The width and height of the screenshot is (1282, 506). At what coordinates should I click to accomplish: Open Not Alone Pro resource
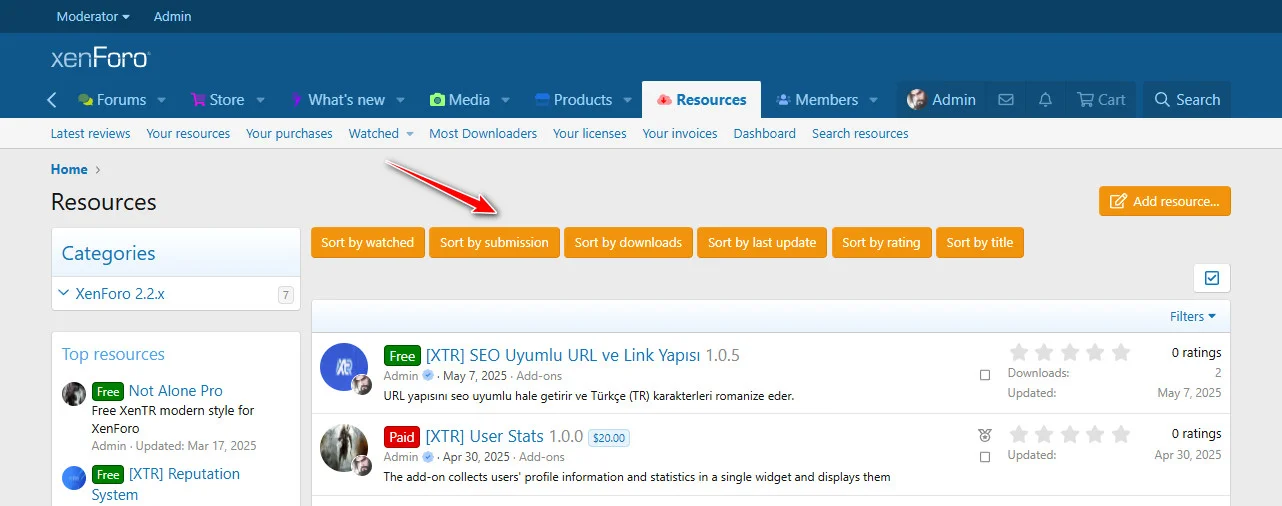pos(176,391)
